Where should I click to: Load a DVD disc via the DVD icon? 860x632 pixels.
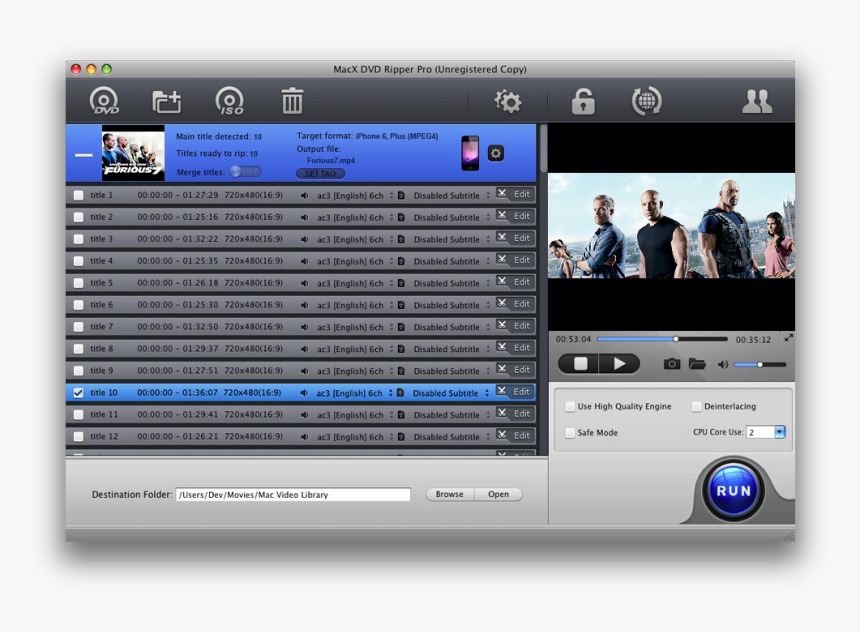click(x=104, y=101)
